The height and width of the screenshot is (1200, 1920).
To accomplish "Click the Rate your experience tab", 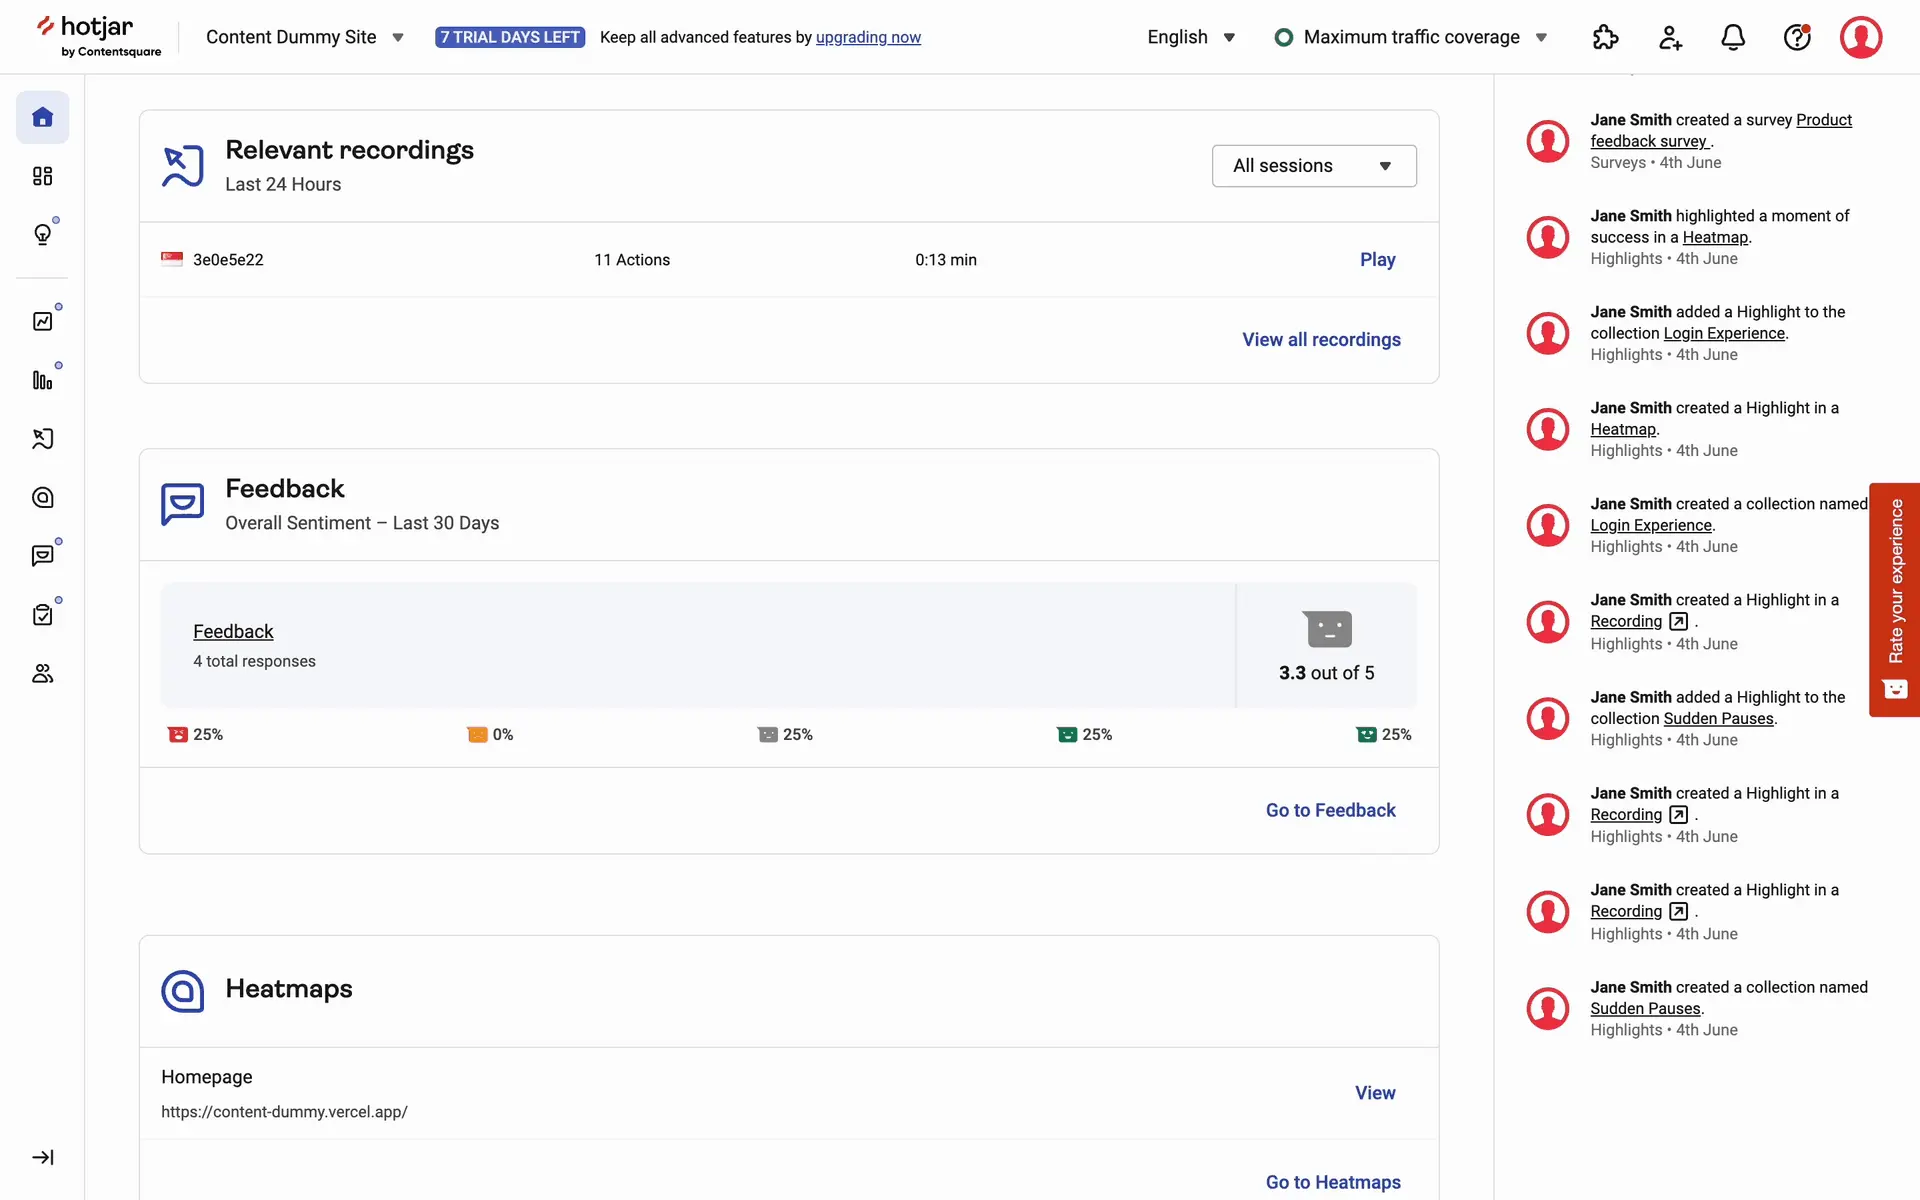I will (1894, 599).
